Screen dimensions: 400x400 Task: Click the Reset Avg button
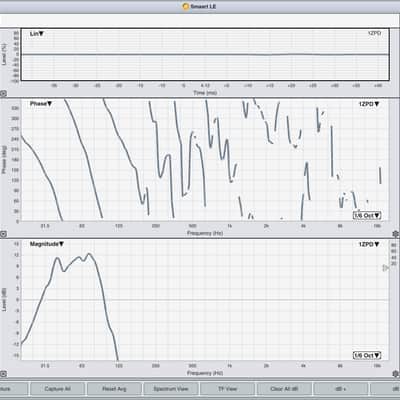click(114, 389)
